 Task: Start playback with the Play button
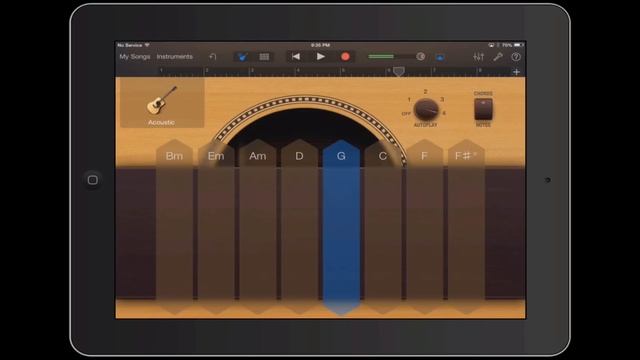321,57
